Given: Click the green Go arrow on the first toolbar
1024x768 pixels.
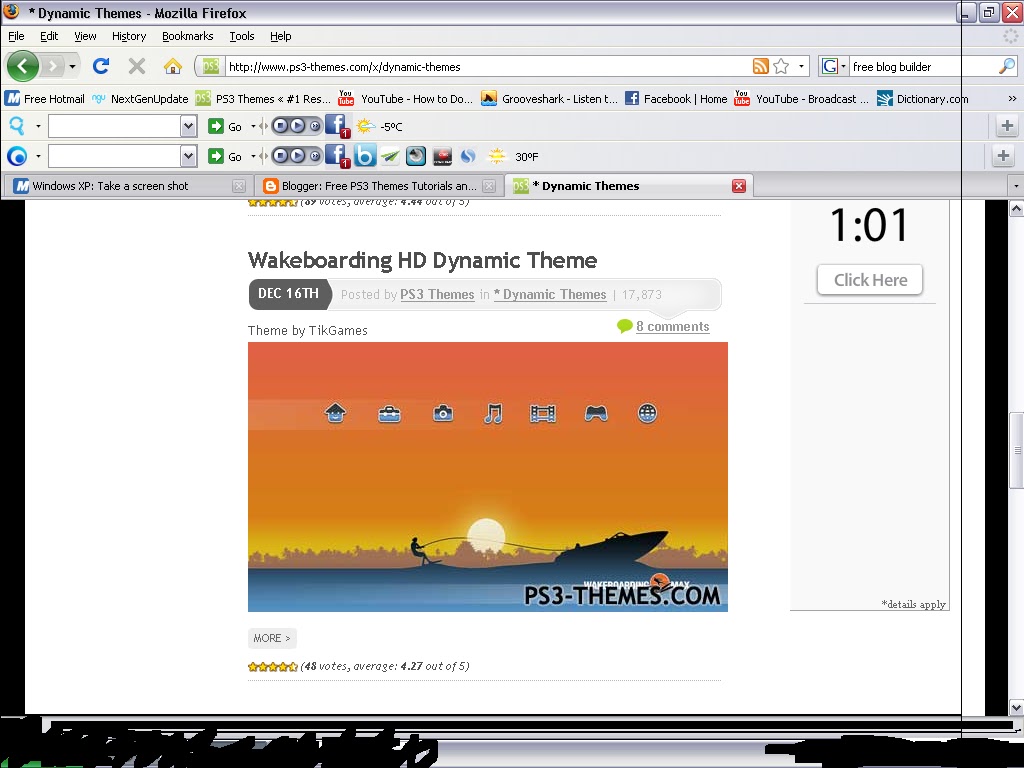Looking at the screenshot, I should point(216,126).
